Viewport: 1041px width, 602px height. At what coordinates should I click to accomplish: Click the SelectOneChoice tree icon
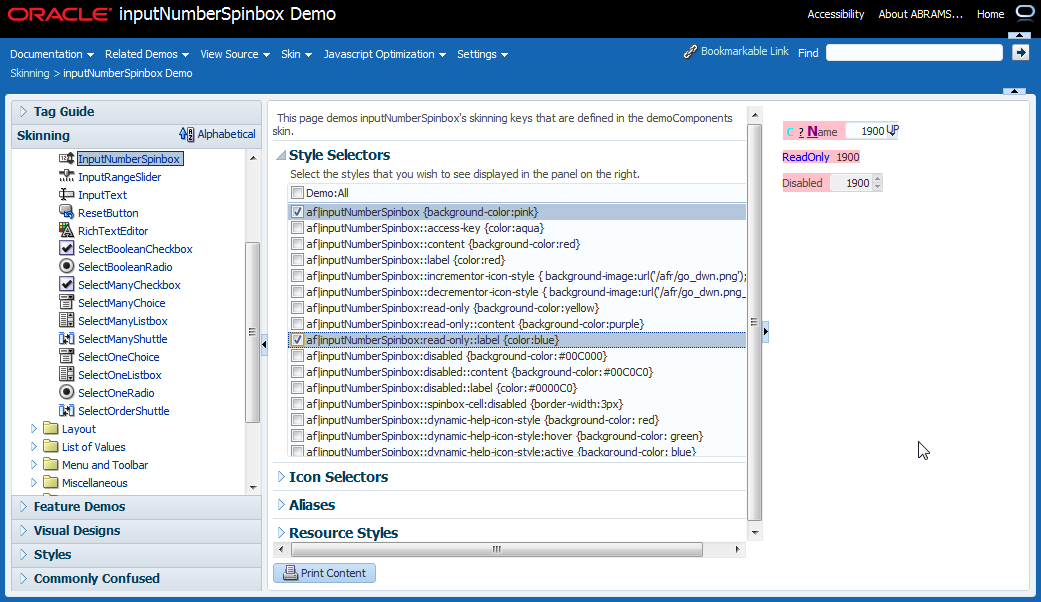coord(66,356)
